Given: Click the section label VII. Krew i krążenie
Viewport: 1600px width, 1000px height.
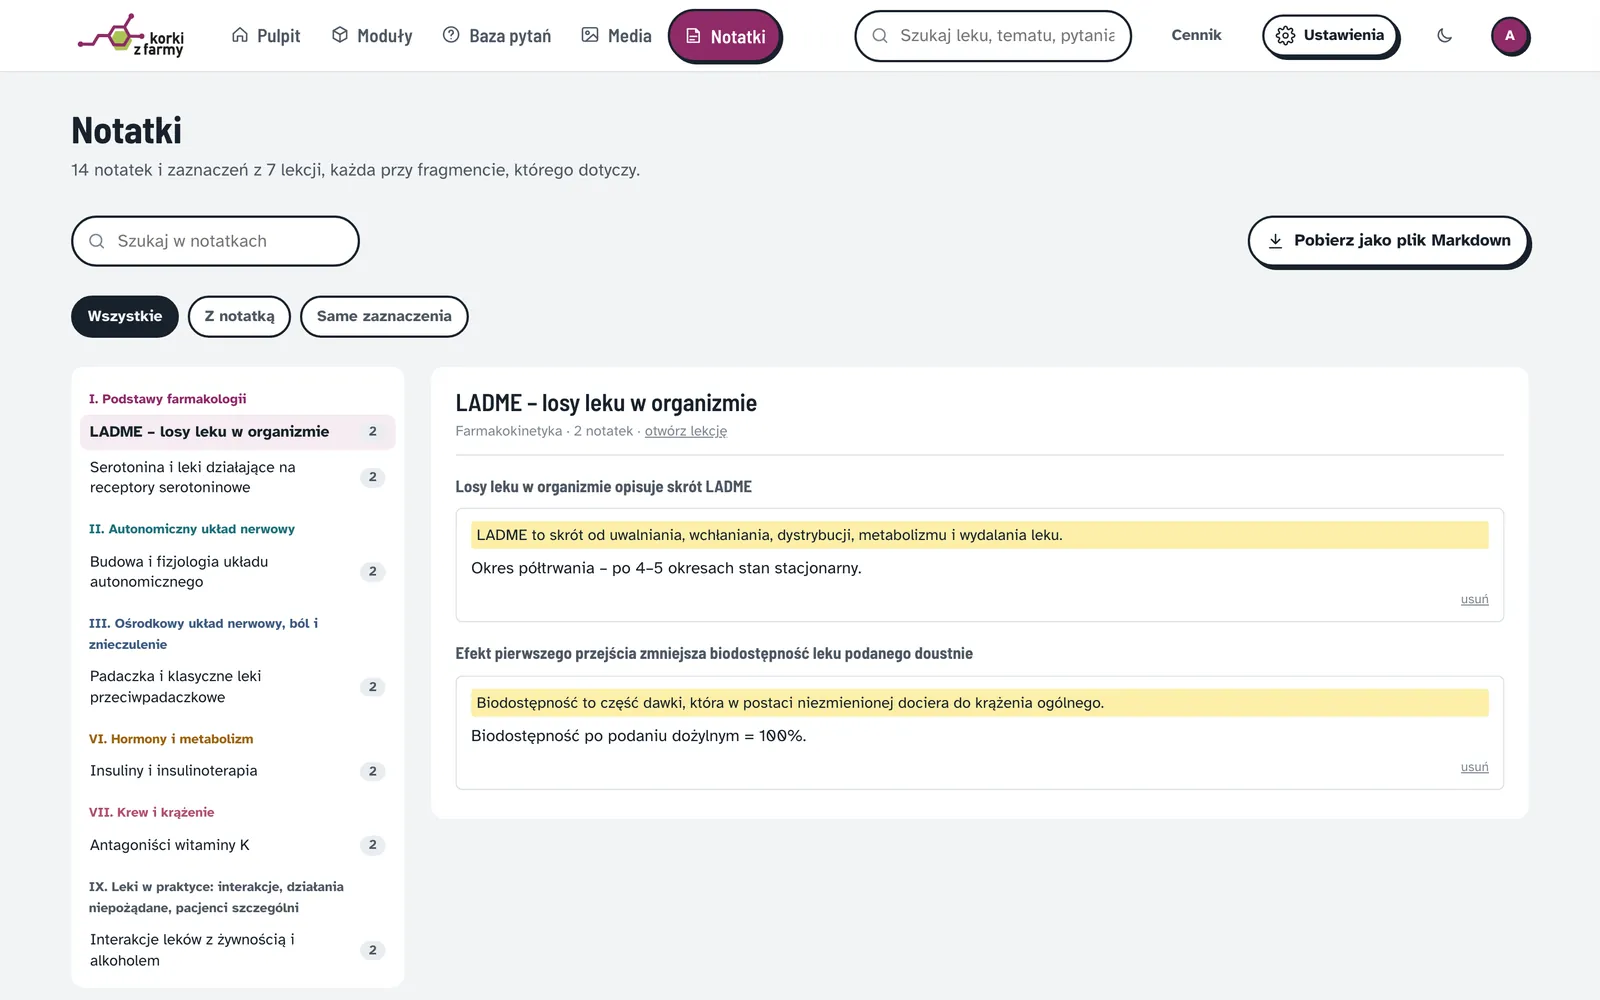Looking at the screenshot, I should (151, 812).
